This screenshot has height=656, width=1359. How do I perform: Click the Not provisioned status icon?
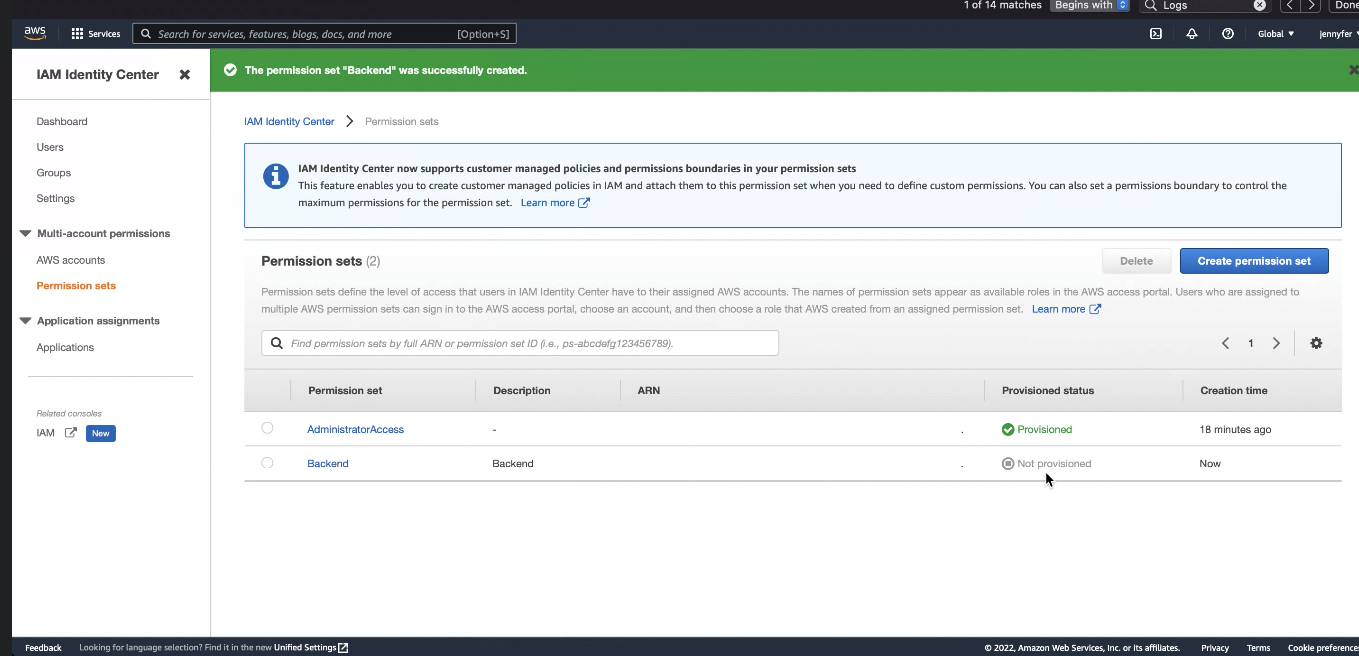coord(1008,464)
